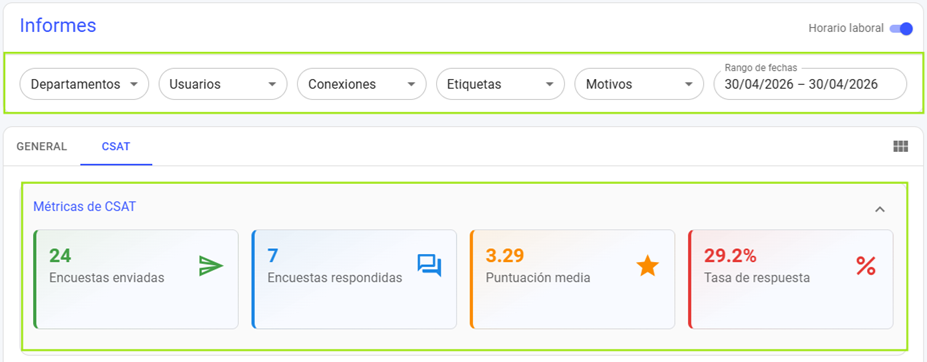
Task: Collapse the Métricas de CSAT section
Action: 880,209
